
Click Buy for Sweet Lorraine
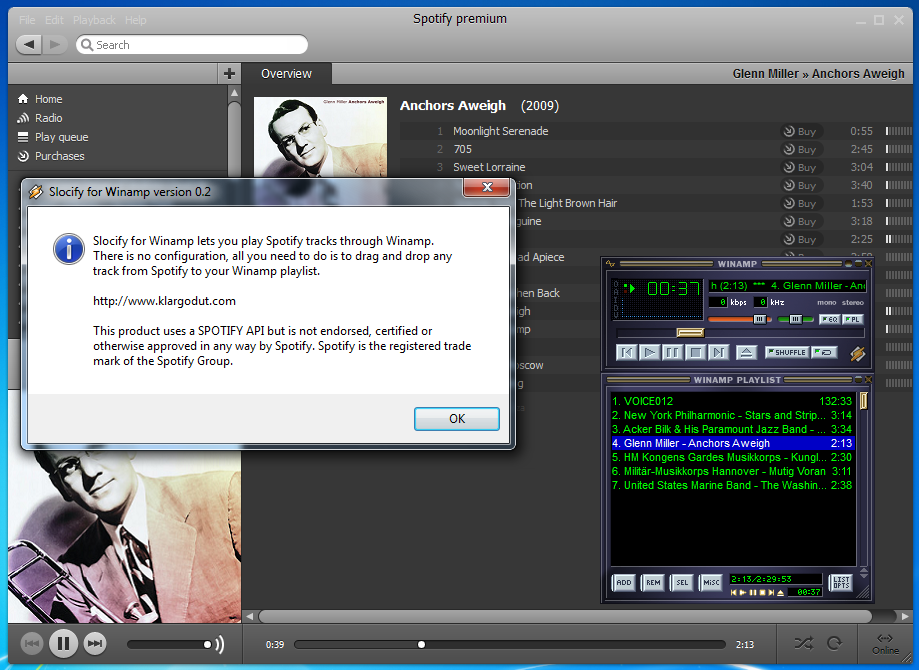(x=800, y=167)
